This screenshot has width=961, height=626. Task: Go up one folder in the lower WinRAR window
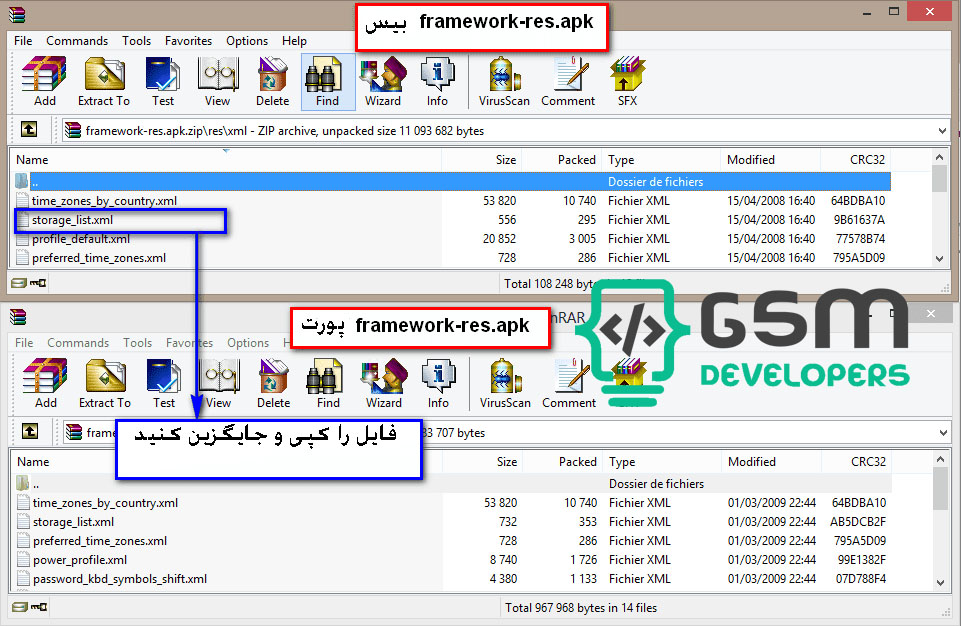click(30, 432)
